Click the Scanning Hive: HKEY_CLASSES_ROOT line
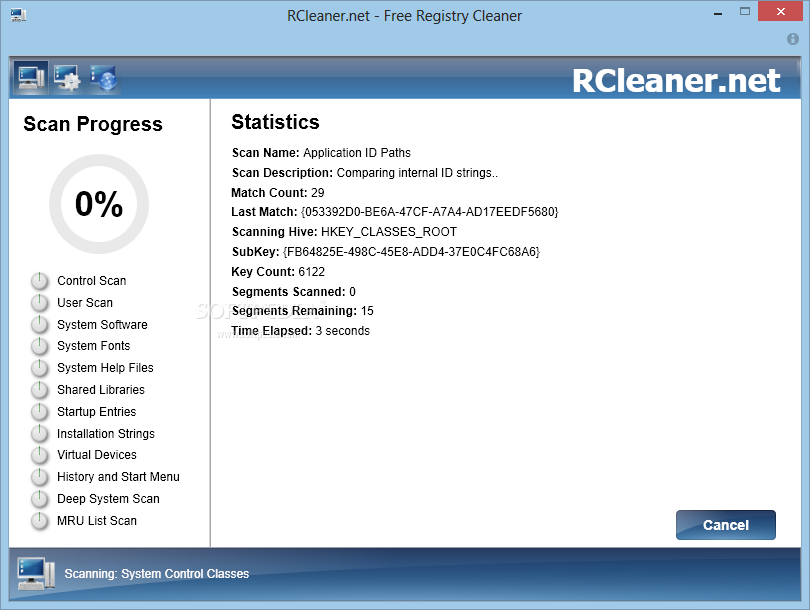The width and height of the screenshot is (810, 610). point(344,232)
